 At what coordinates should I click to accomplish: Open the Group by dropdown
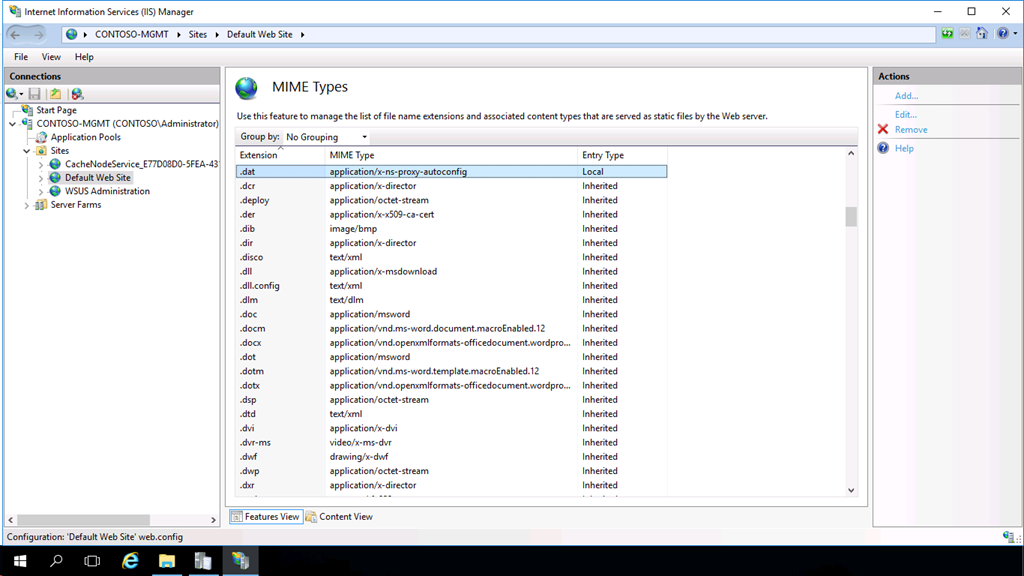[x=326, y=137]
